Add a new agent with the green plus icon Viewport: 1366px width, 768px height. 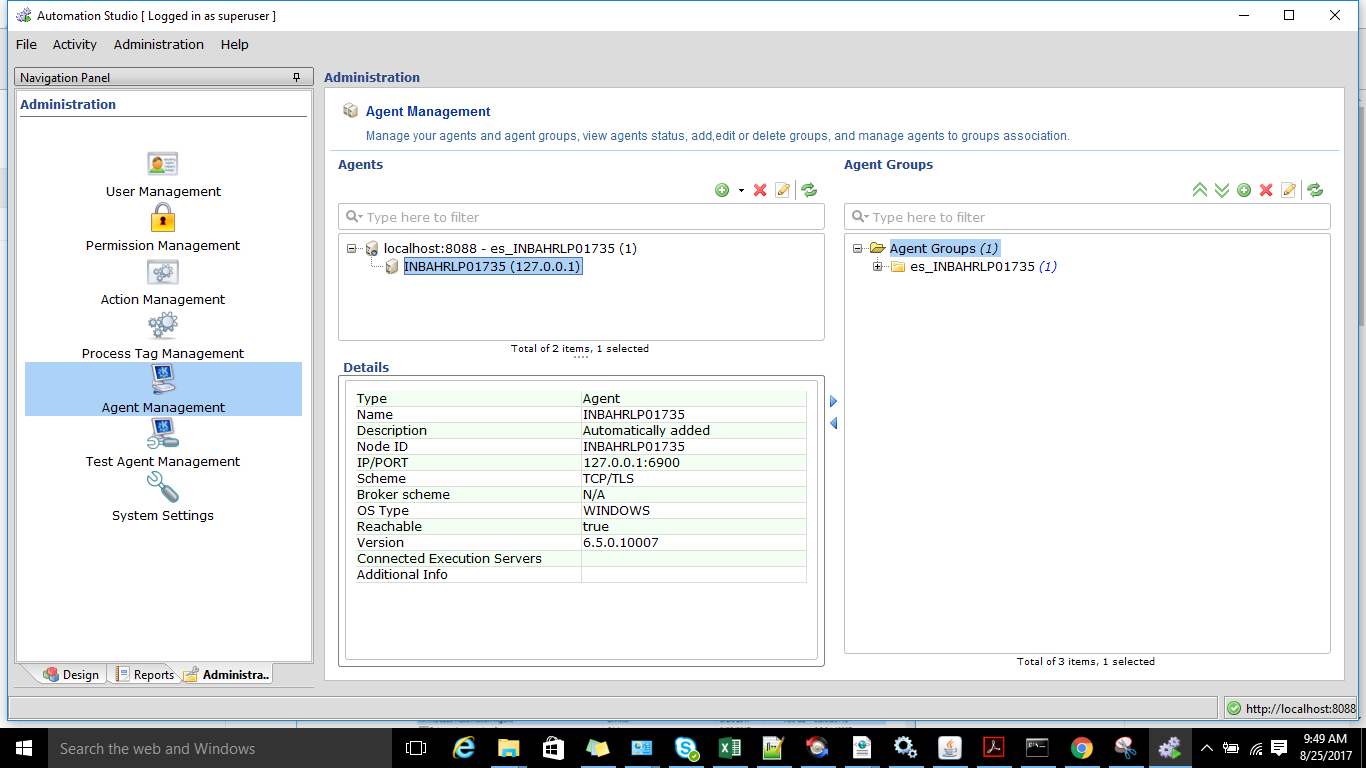pos(720,189)
